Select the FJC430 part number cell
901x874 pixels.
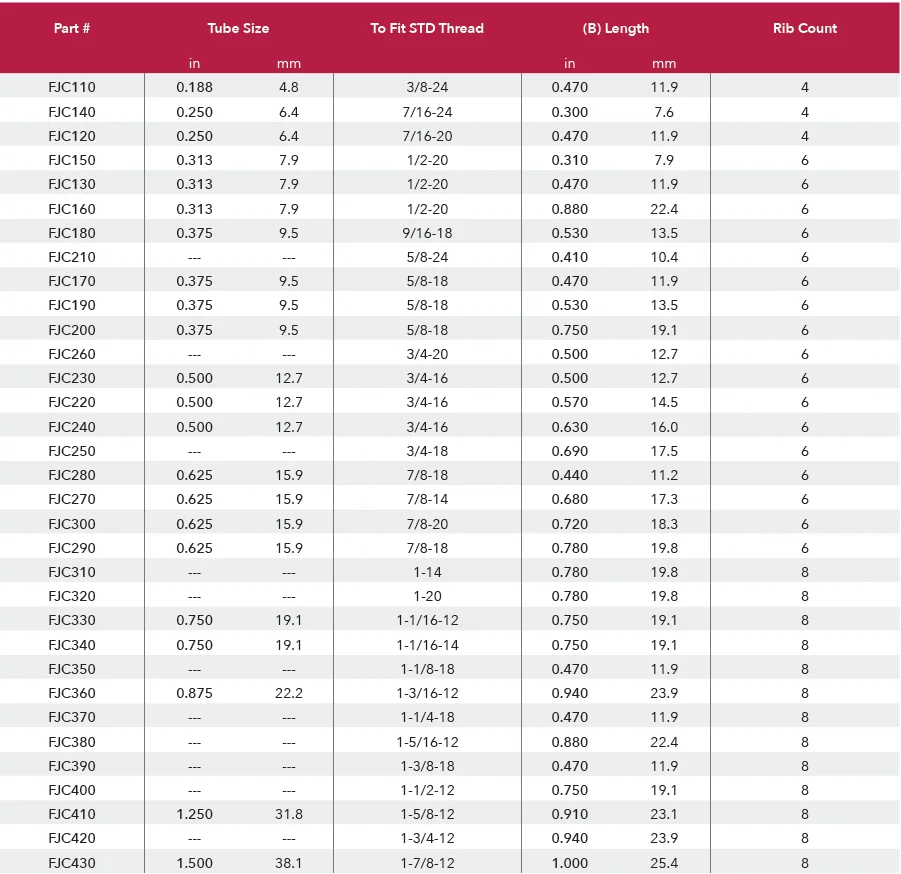click(x=72, y=863)
